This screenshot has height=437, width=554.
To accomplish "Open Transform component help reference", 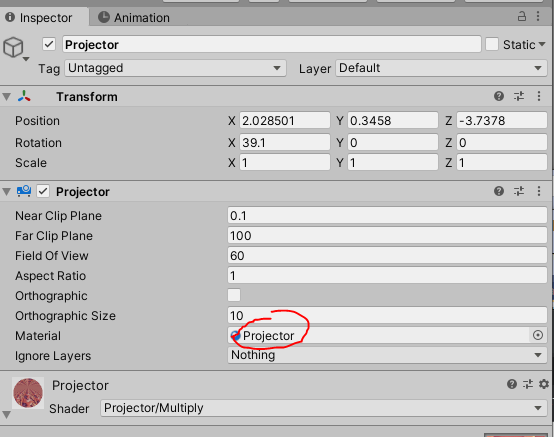I will point(499,96).
